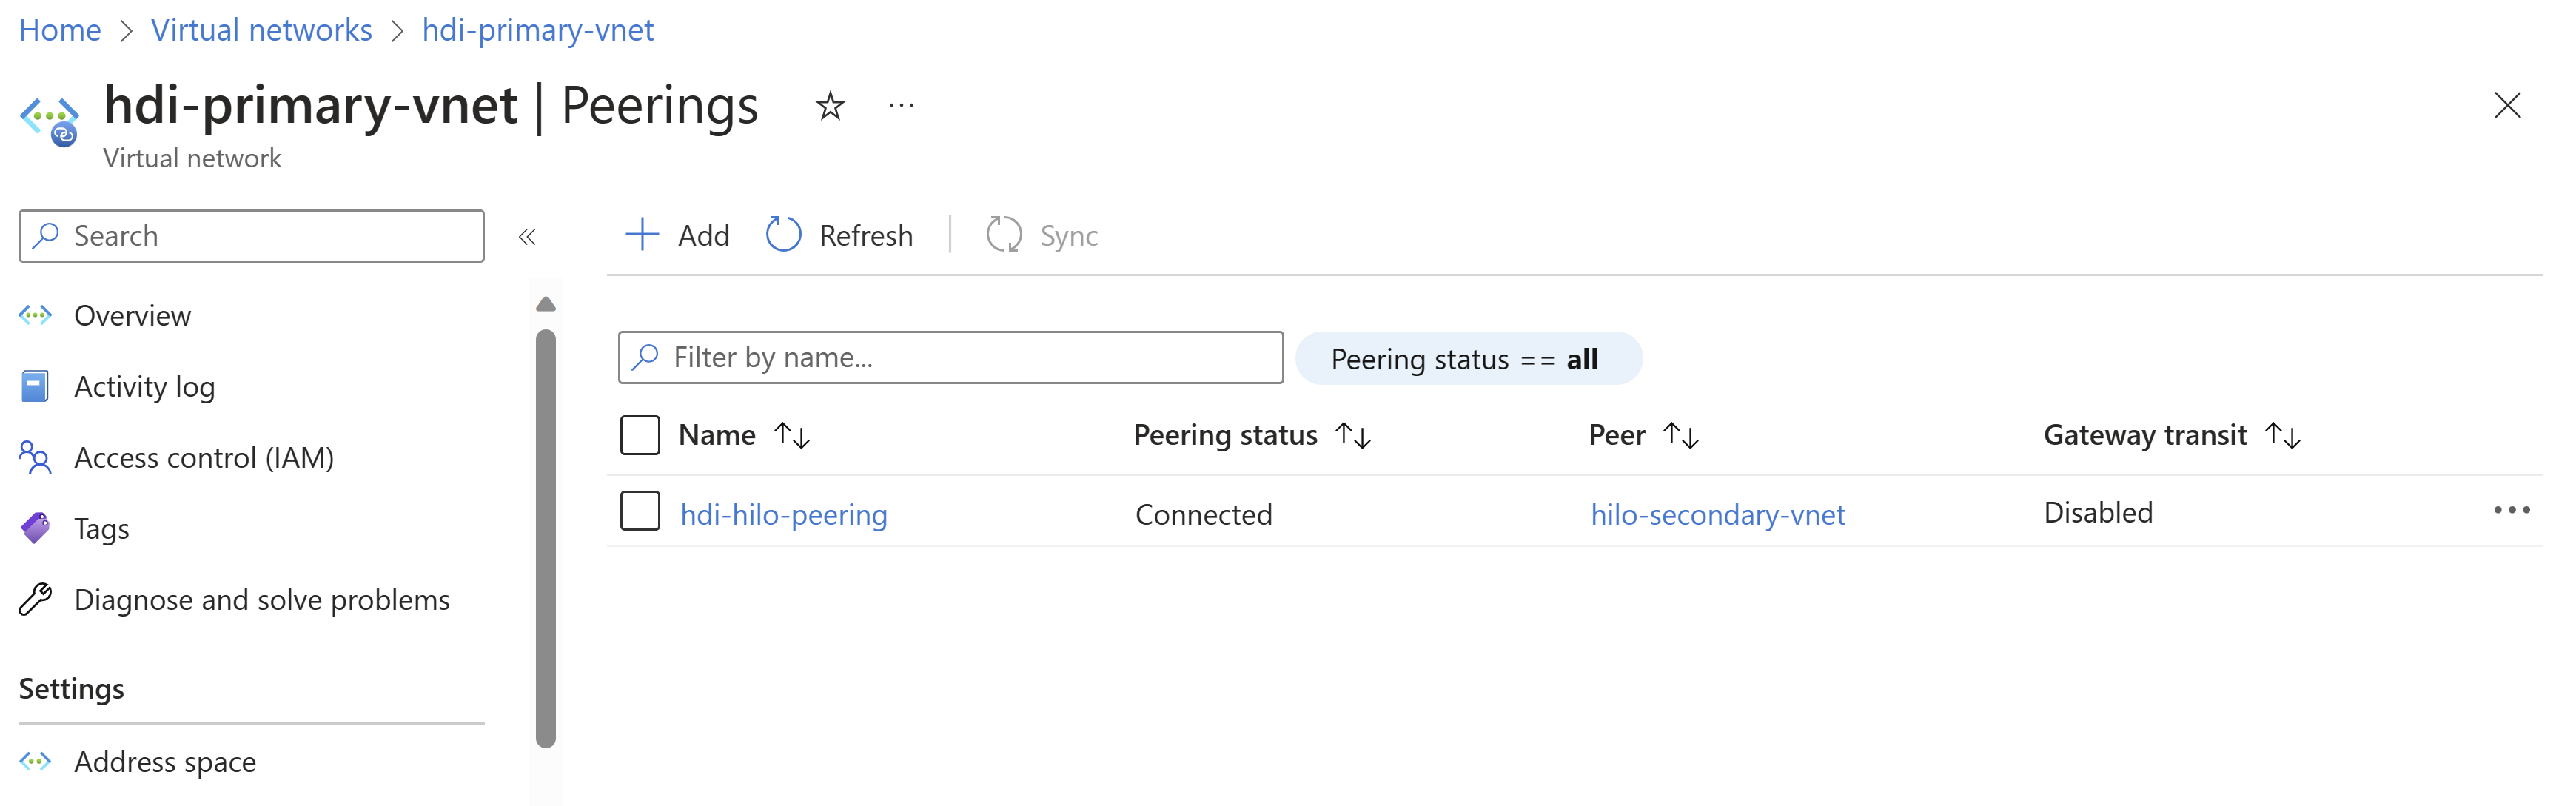The height and width of the screenshot is (806, 2576).
Task: Open more options for hdi-primary-vnet
Action: (x=901, y=104)
